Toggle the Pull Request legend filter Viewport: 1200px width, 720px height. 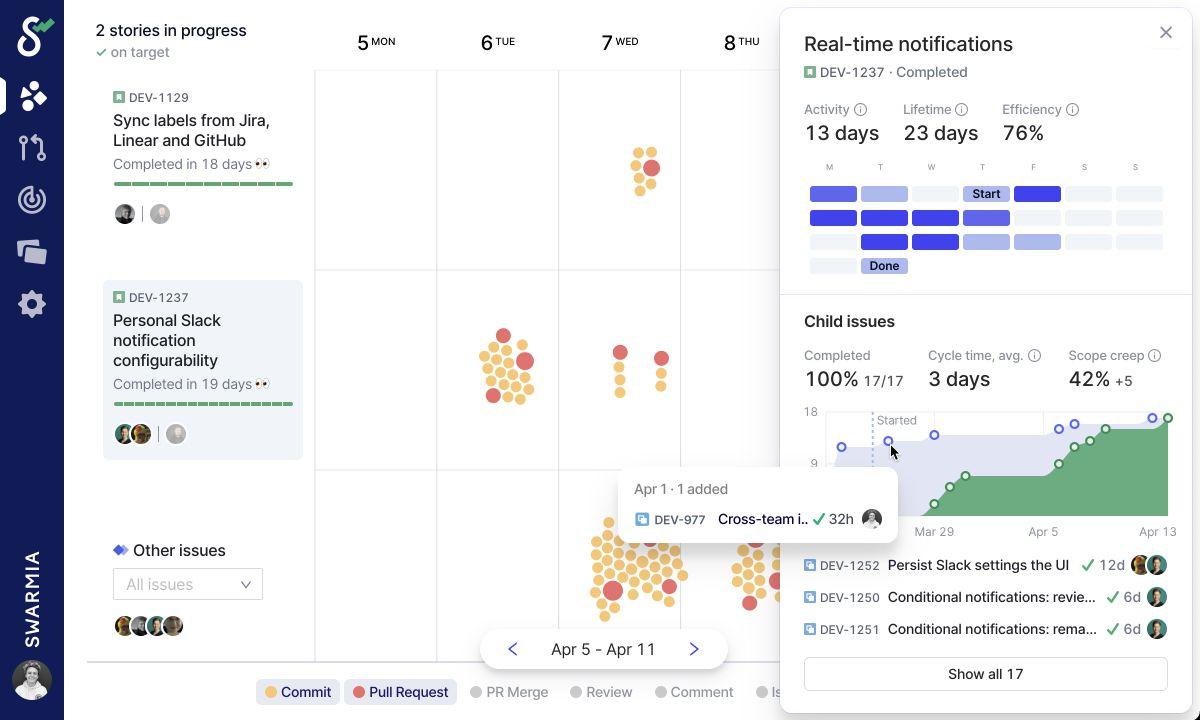400,692
